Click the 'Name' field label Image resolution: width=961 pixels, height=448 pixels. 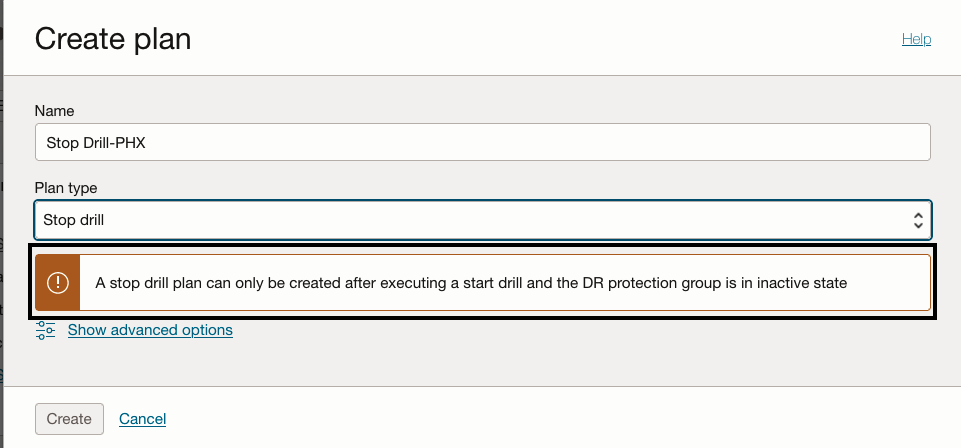coord(54,111)
